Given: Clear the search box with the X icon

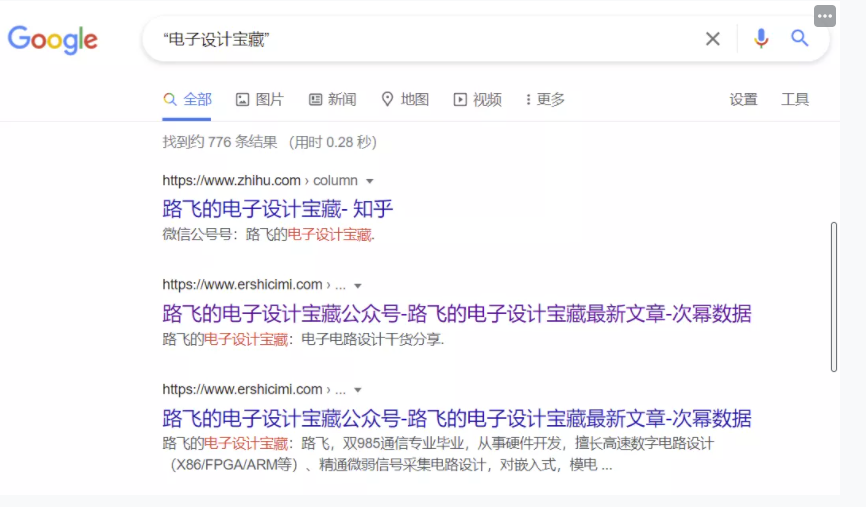Looking at the screenshot, I should 712,39.
